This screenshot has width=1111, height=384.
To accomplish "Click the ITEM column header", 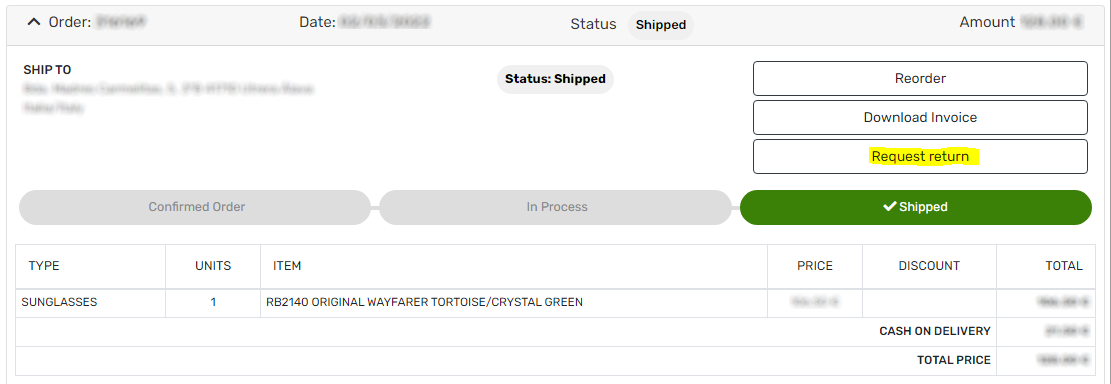I will click(287, 266).
